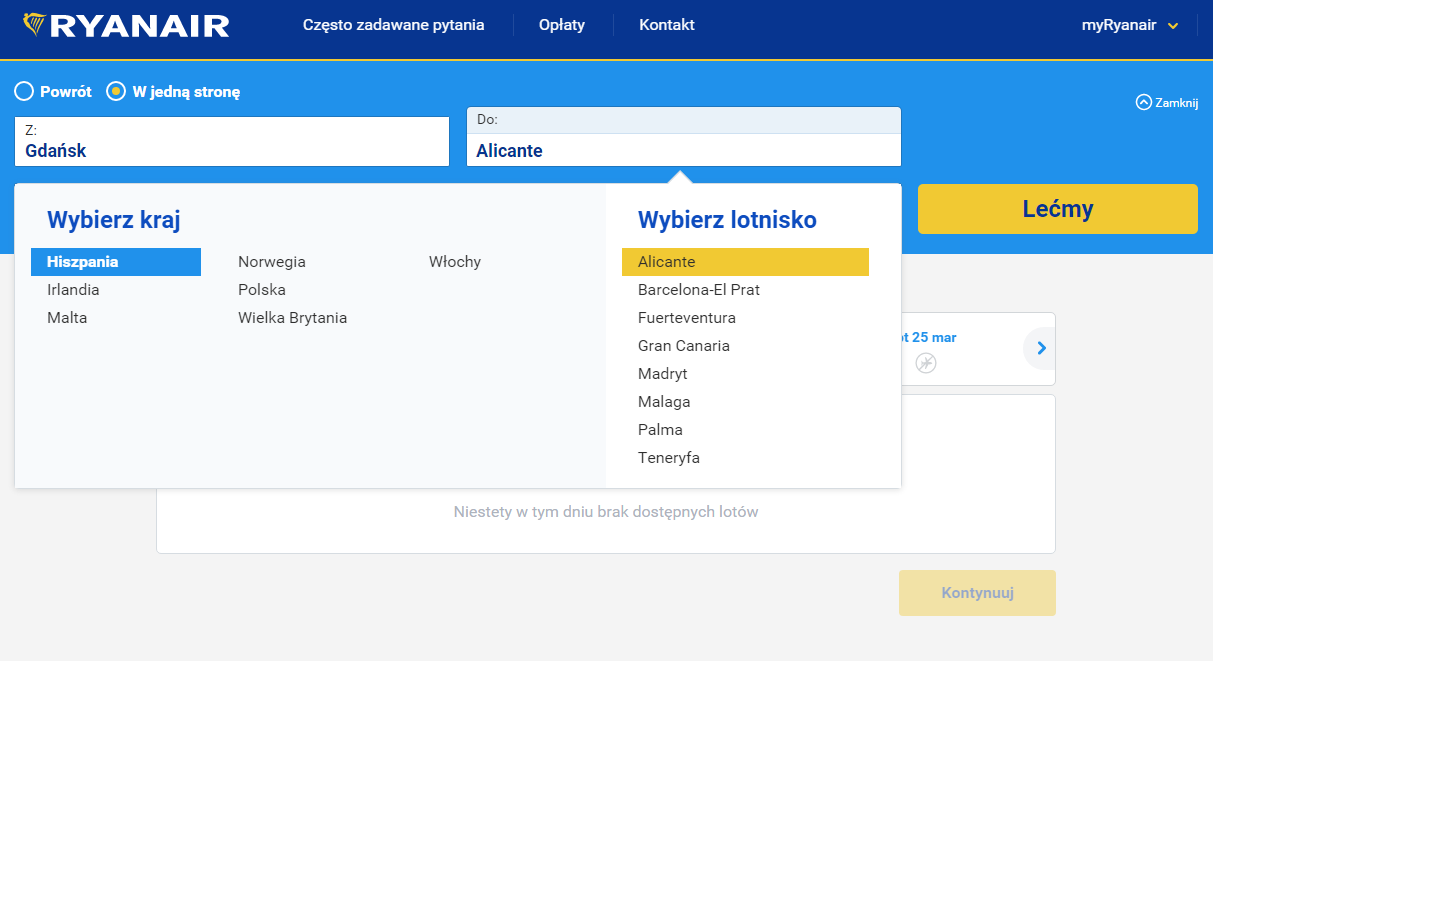Choose Barcelona-El Prat airport
The image size is (1440, 900).
(699, 290)
